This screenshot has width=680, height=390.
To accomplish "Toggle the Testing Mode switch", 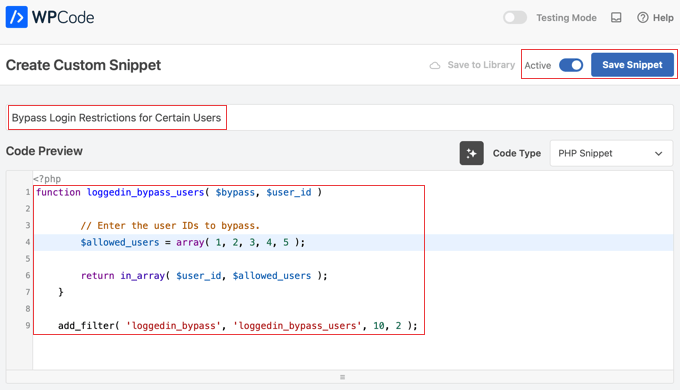I will [x=515, y=18].
